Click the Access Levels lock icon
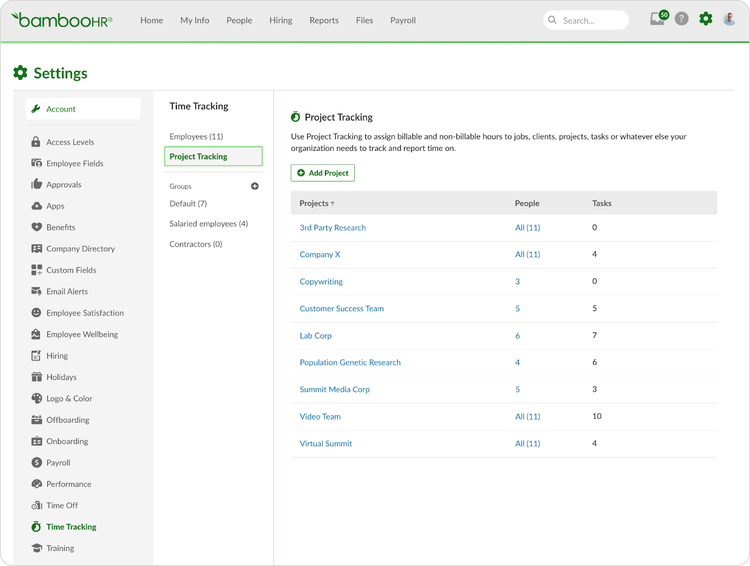 (x=36, y=142)
